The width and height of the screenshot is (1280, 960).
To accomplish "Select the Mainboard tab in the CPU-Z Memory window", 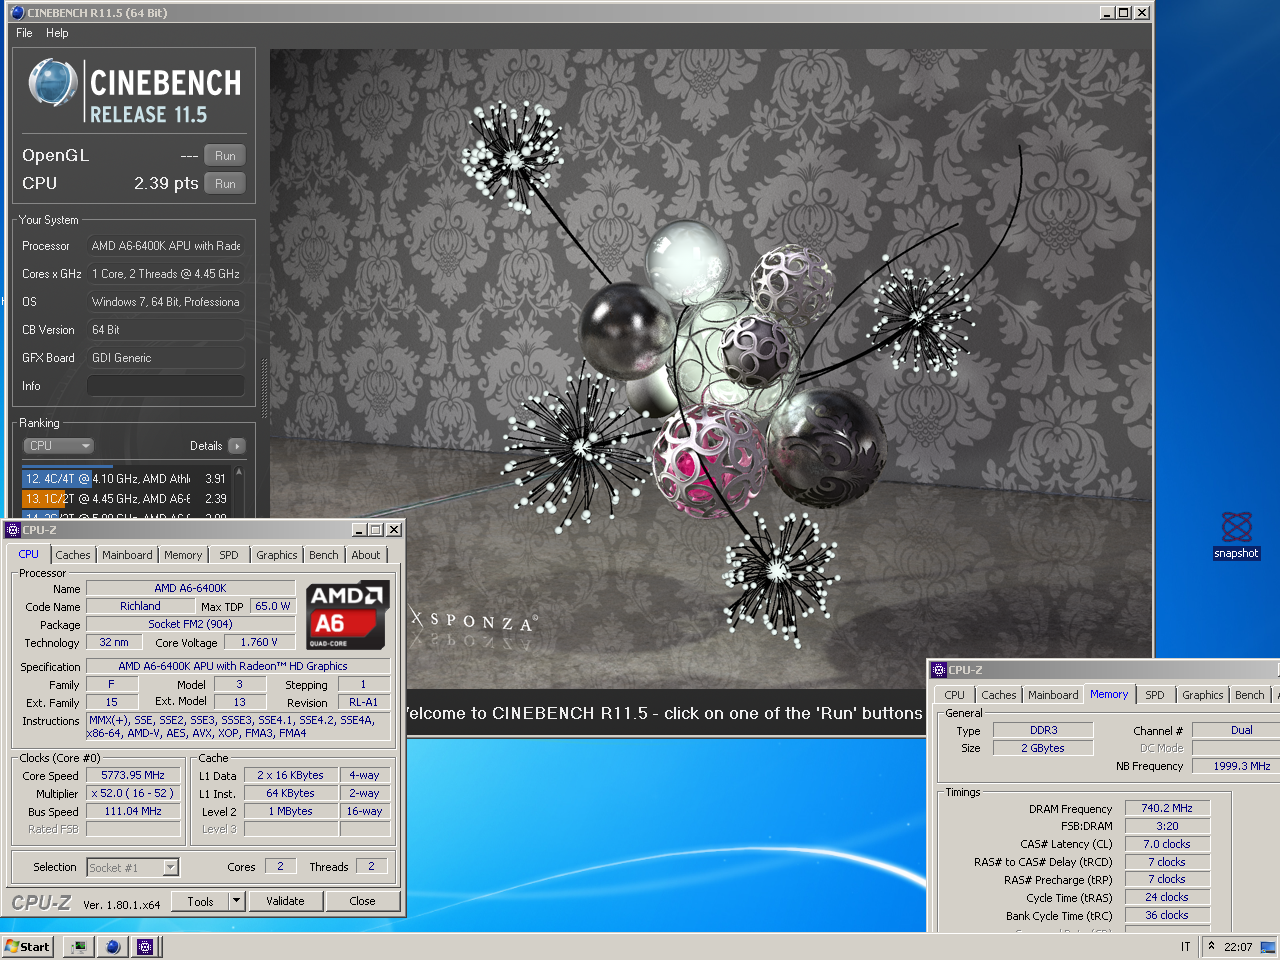I will click(x=1053, y=695).
